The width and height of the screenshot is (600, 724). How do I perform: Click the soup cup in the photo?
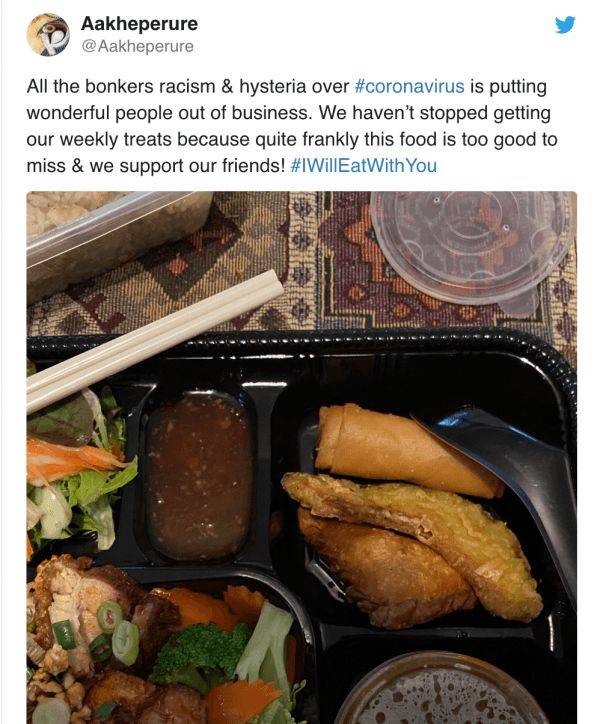tap(441, 690)
